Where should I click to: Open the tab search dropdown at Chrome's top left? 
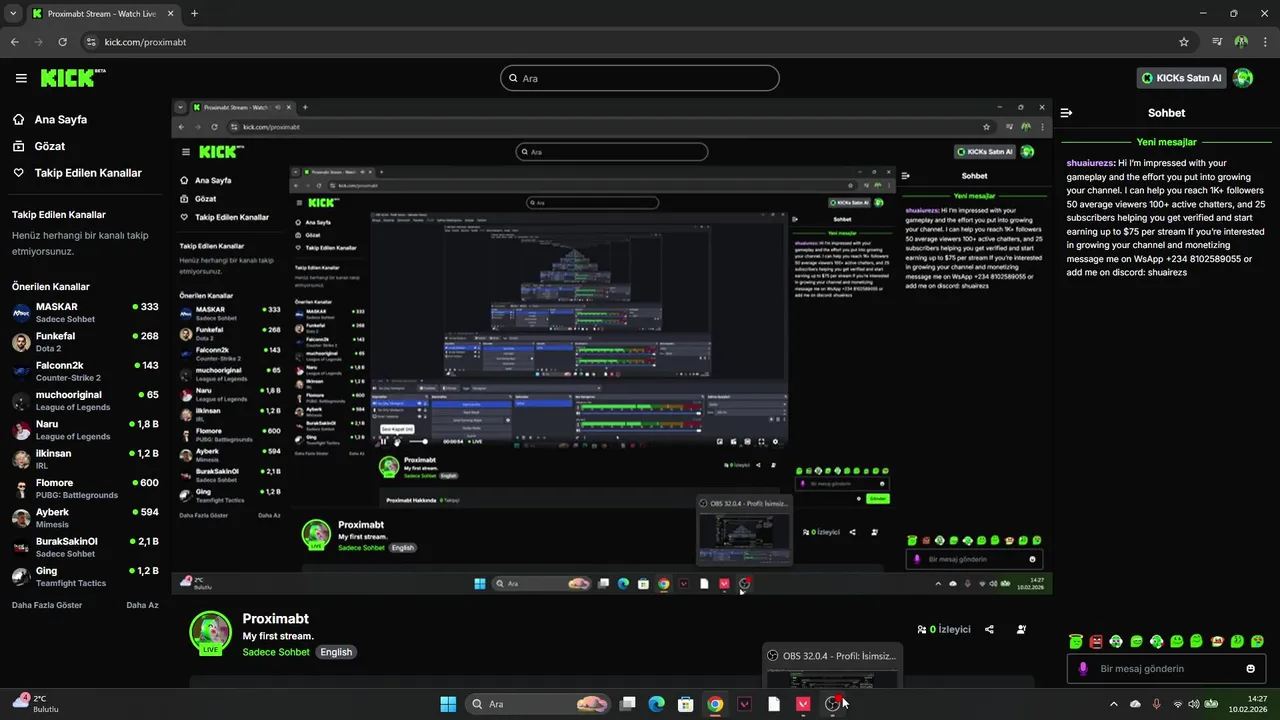(x=12, y=14)
